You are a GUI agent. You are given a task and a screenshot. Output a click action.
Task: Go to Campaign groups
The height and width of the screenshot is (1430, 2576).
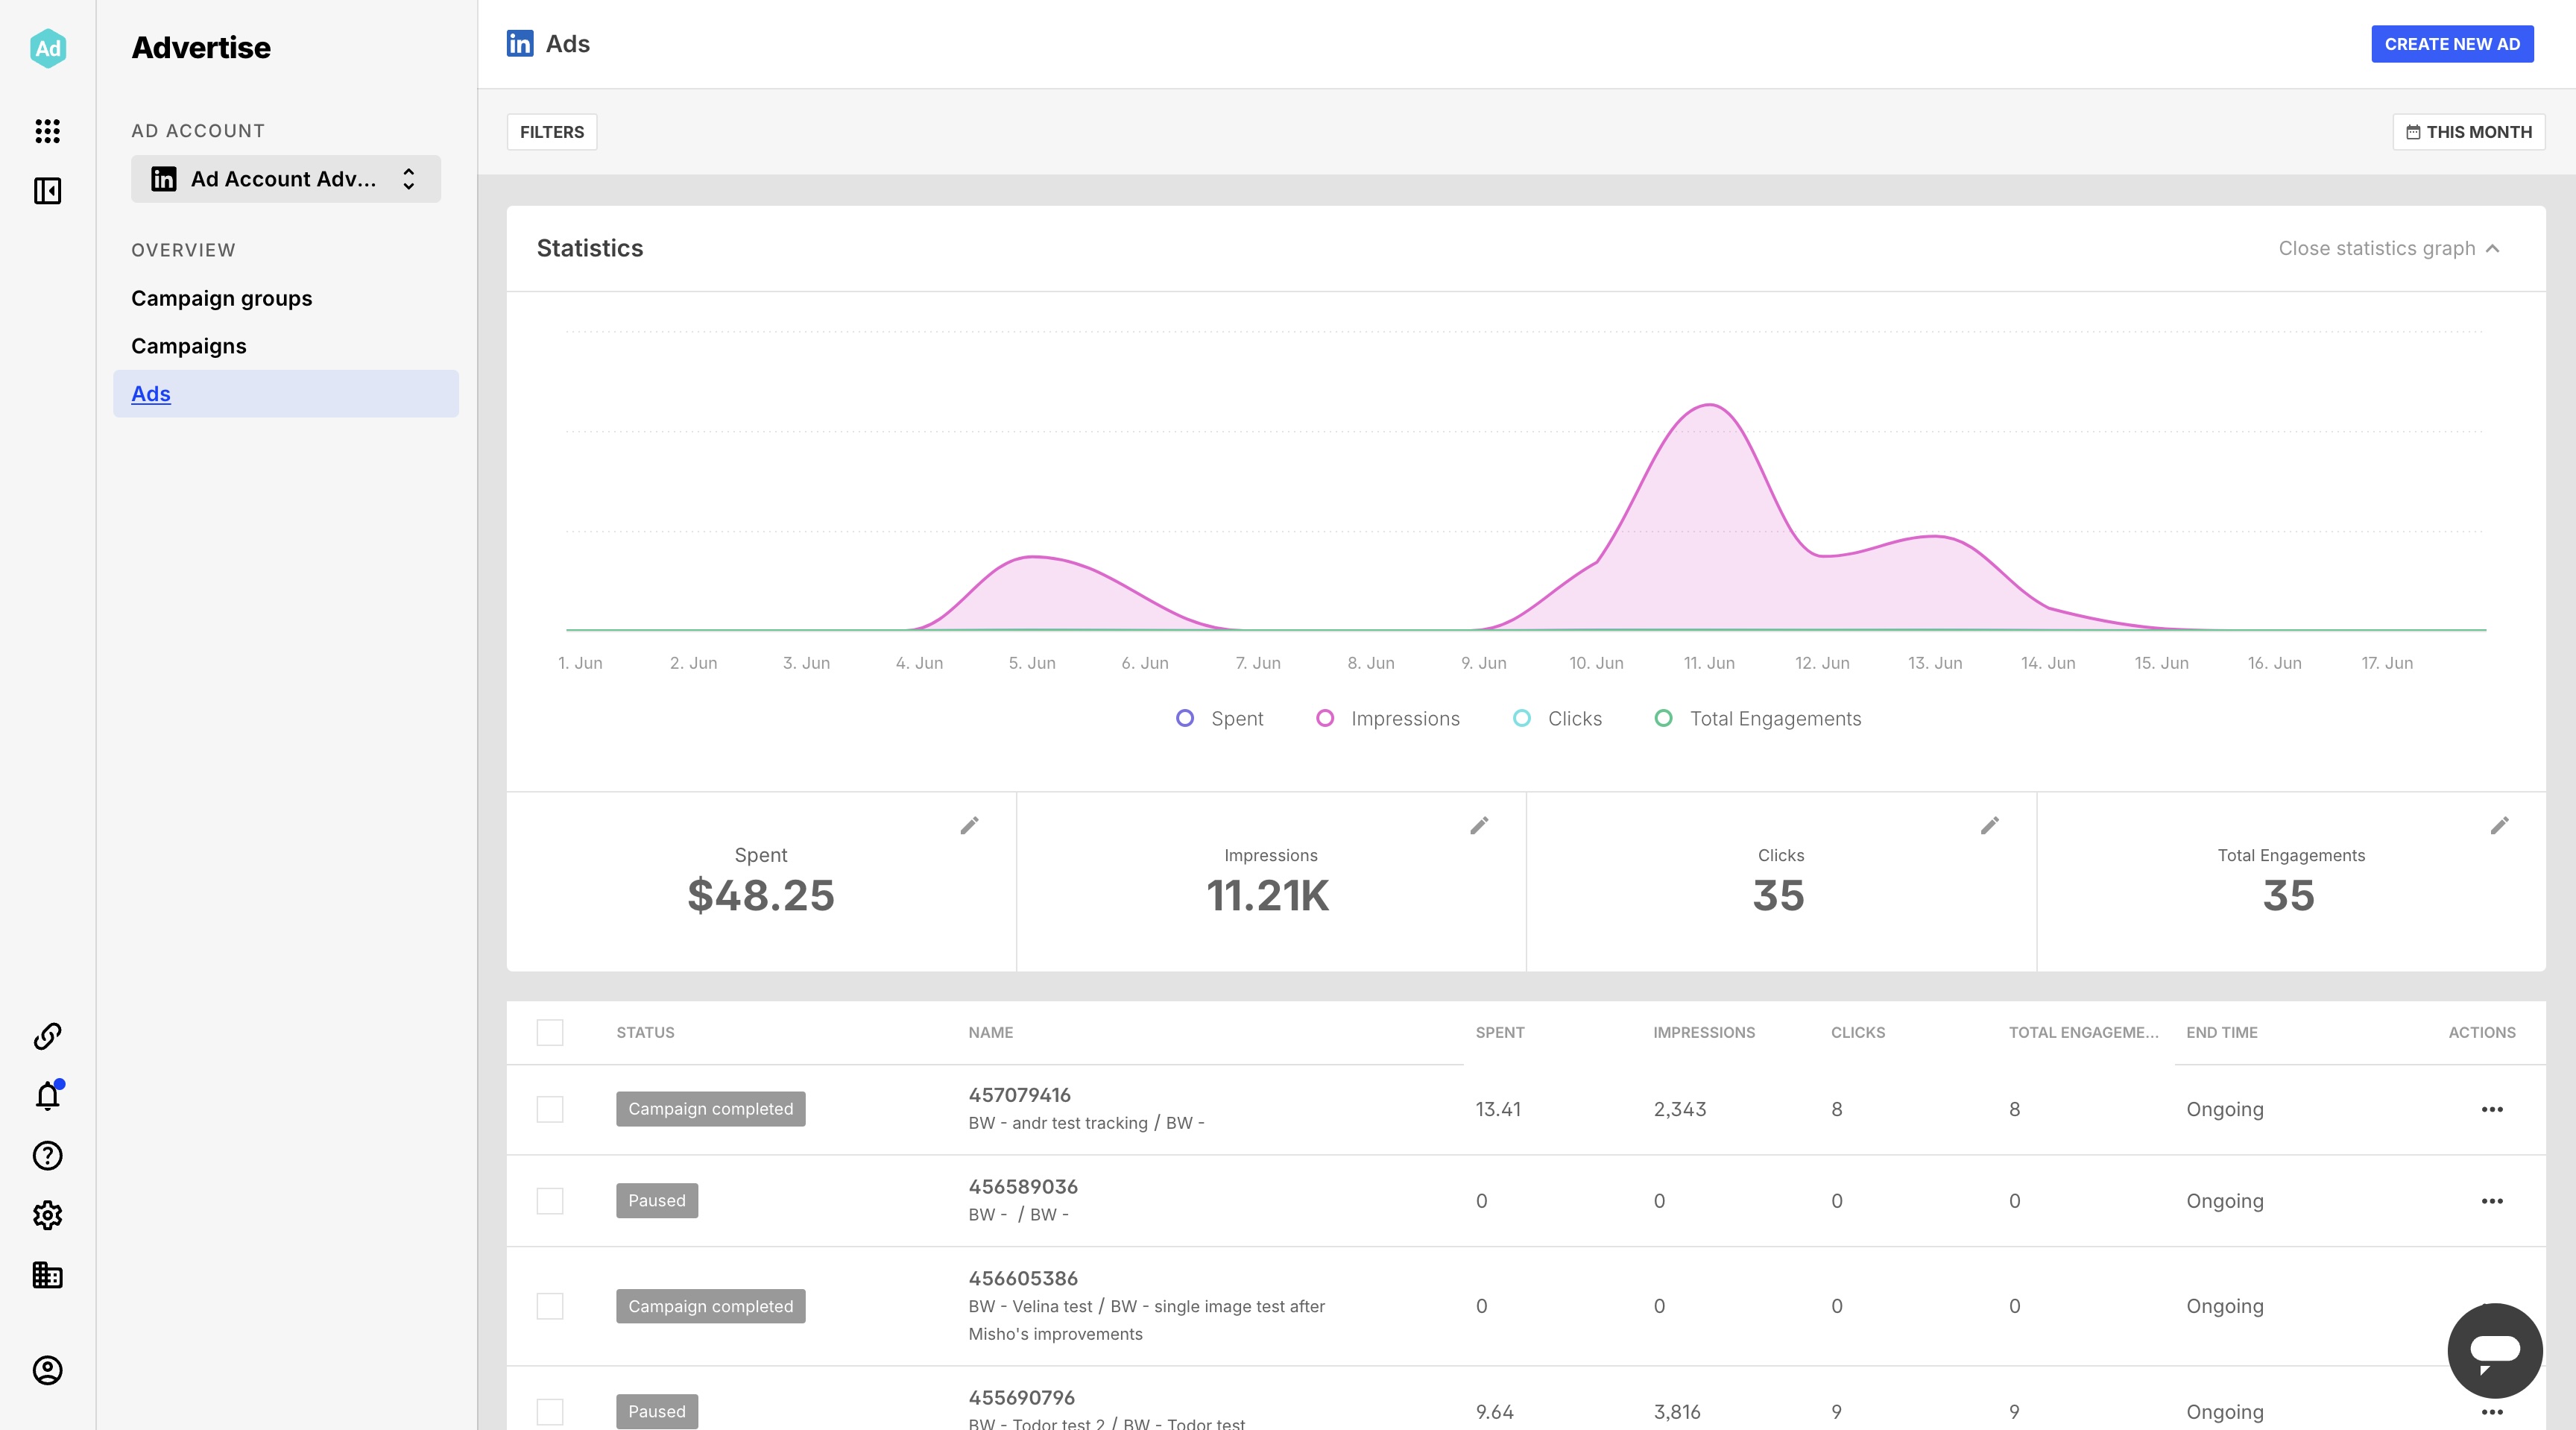[x=222, y=298]
